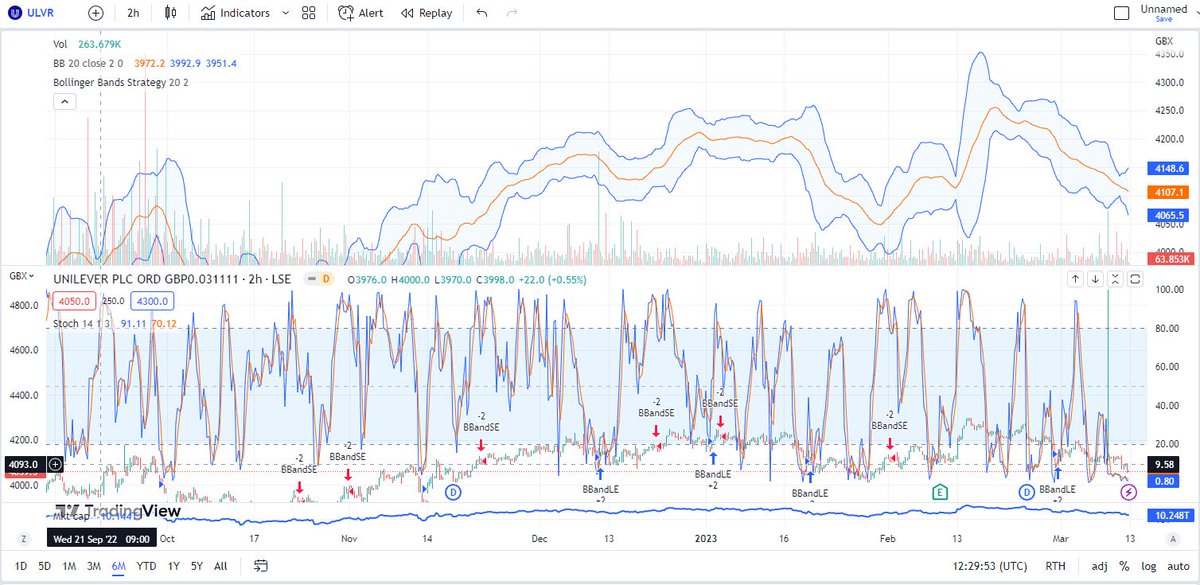Select the 1M date range
The width and height of the screenshot is (1200, 585).
coord(70,566)
